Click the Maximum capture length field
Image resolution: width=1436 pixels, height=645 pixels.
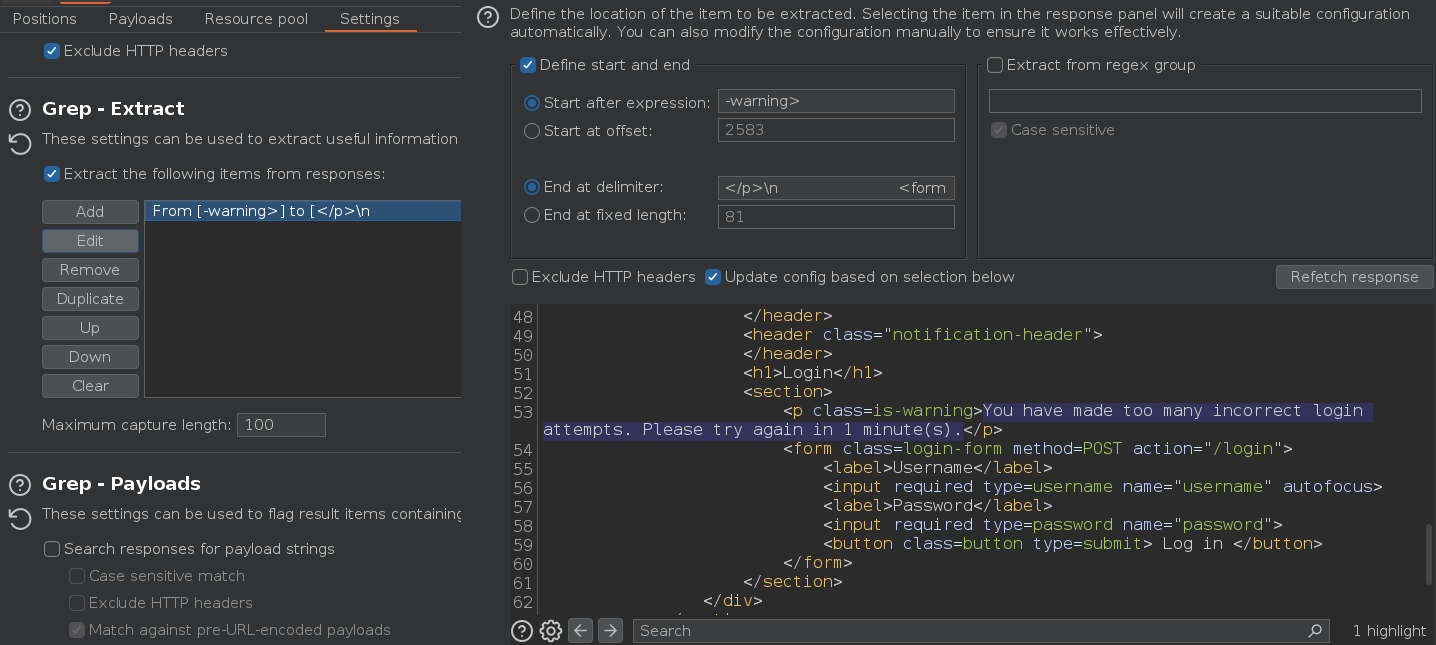[281, 425]
